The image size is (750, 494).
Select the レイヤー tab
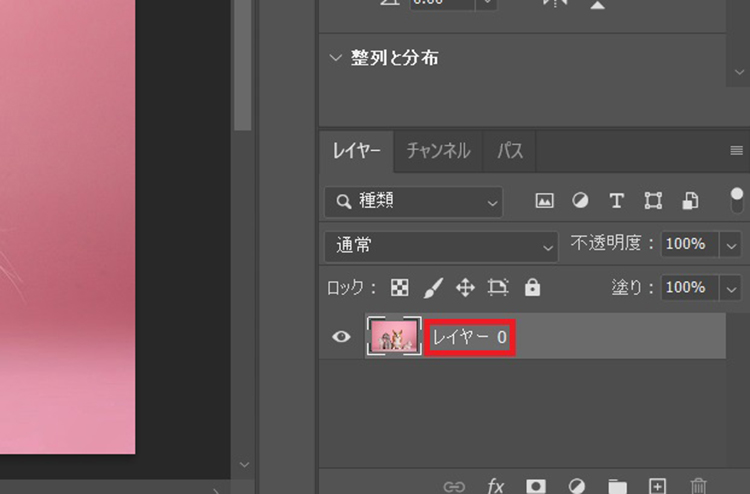[356, 151]
